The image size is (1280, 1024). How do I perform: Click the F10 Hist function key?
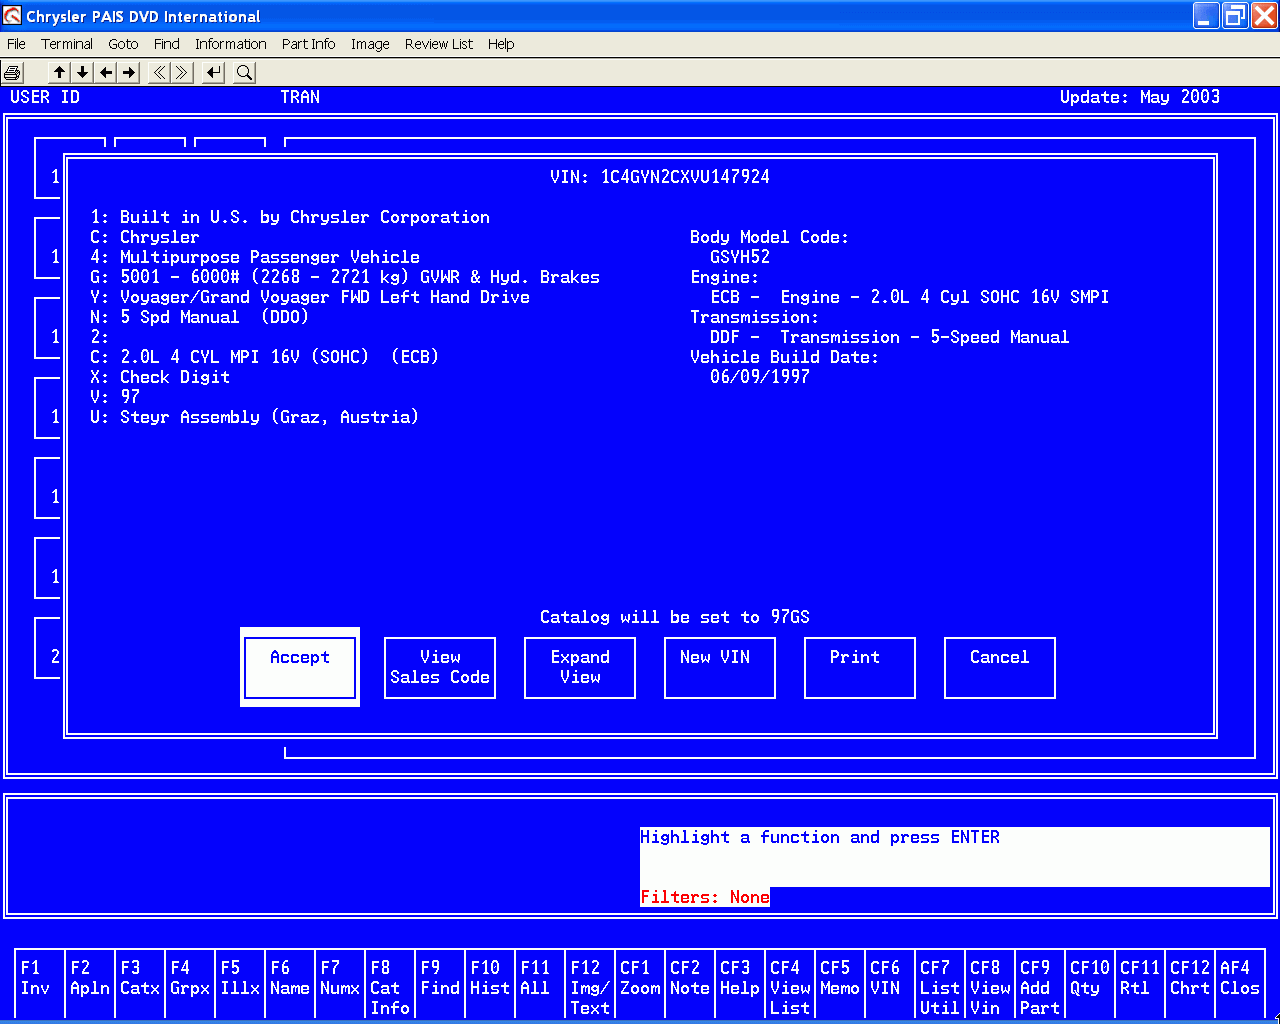pyautogui.click(x=490, y=985)
